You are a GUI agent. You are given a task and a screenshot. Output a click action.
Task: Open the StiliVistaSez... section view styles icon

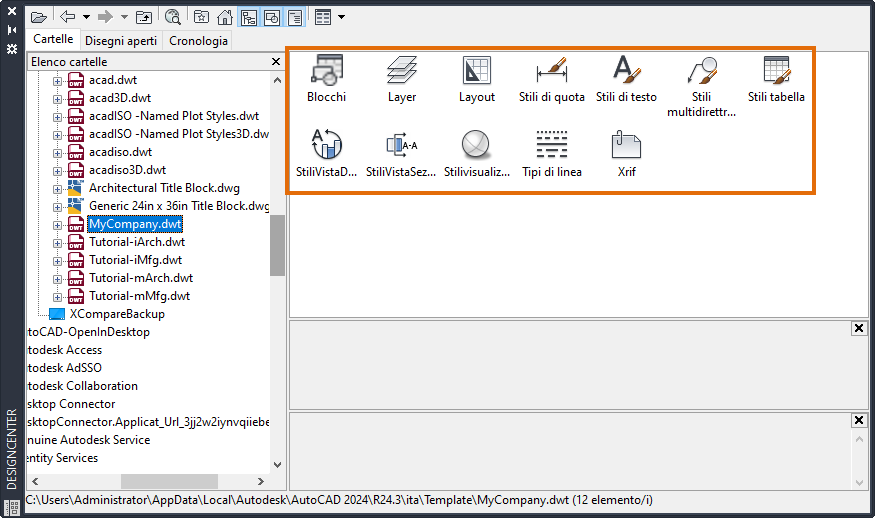tap(401, 154)
